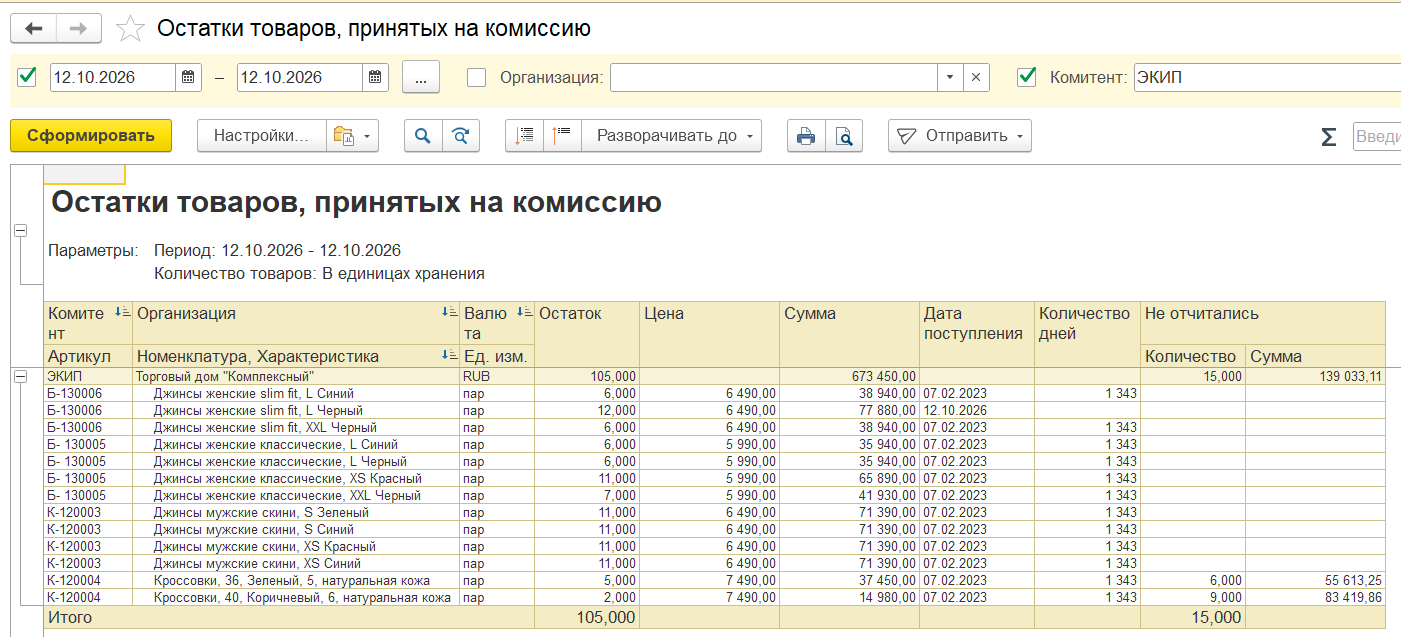Open print preview icon
This screenshot has width=1401, height=637.
[x=844, y=136]
